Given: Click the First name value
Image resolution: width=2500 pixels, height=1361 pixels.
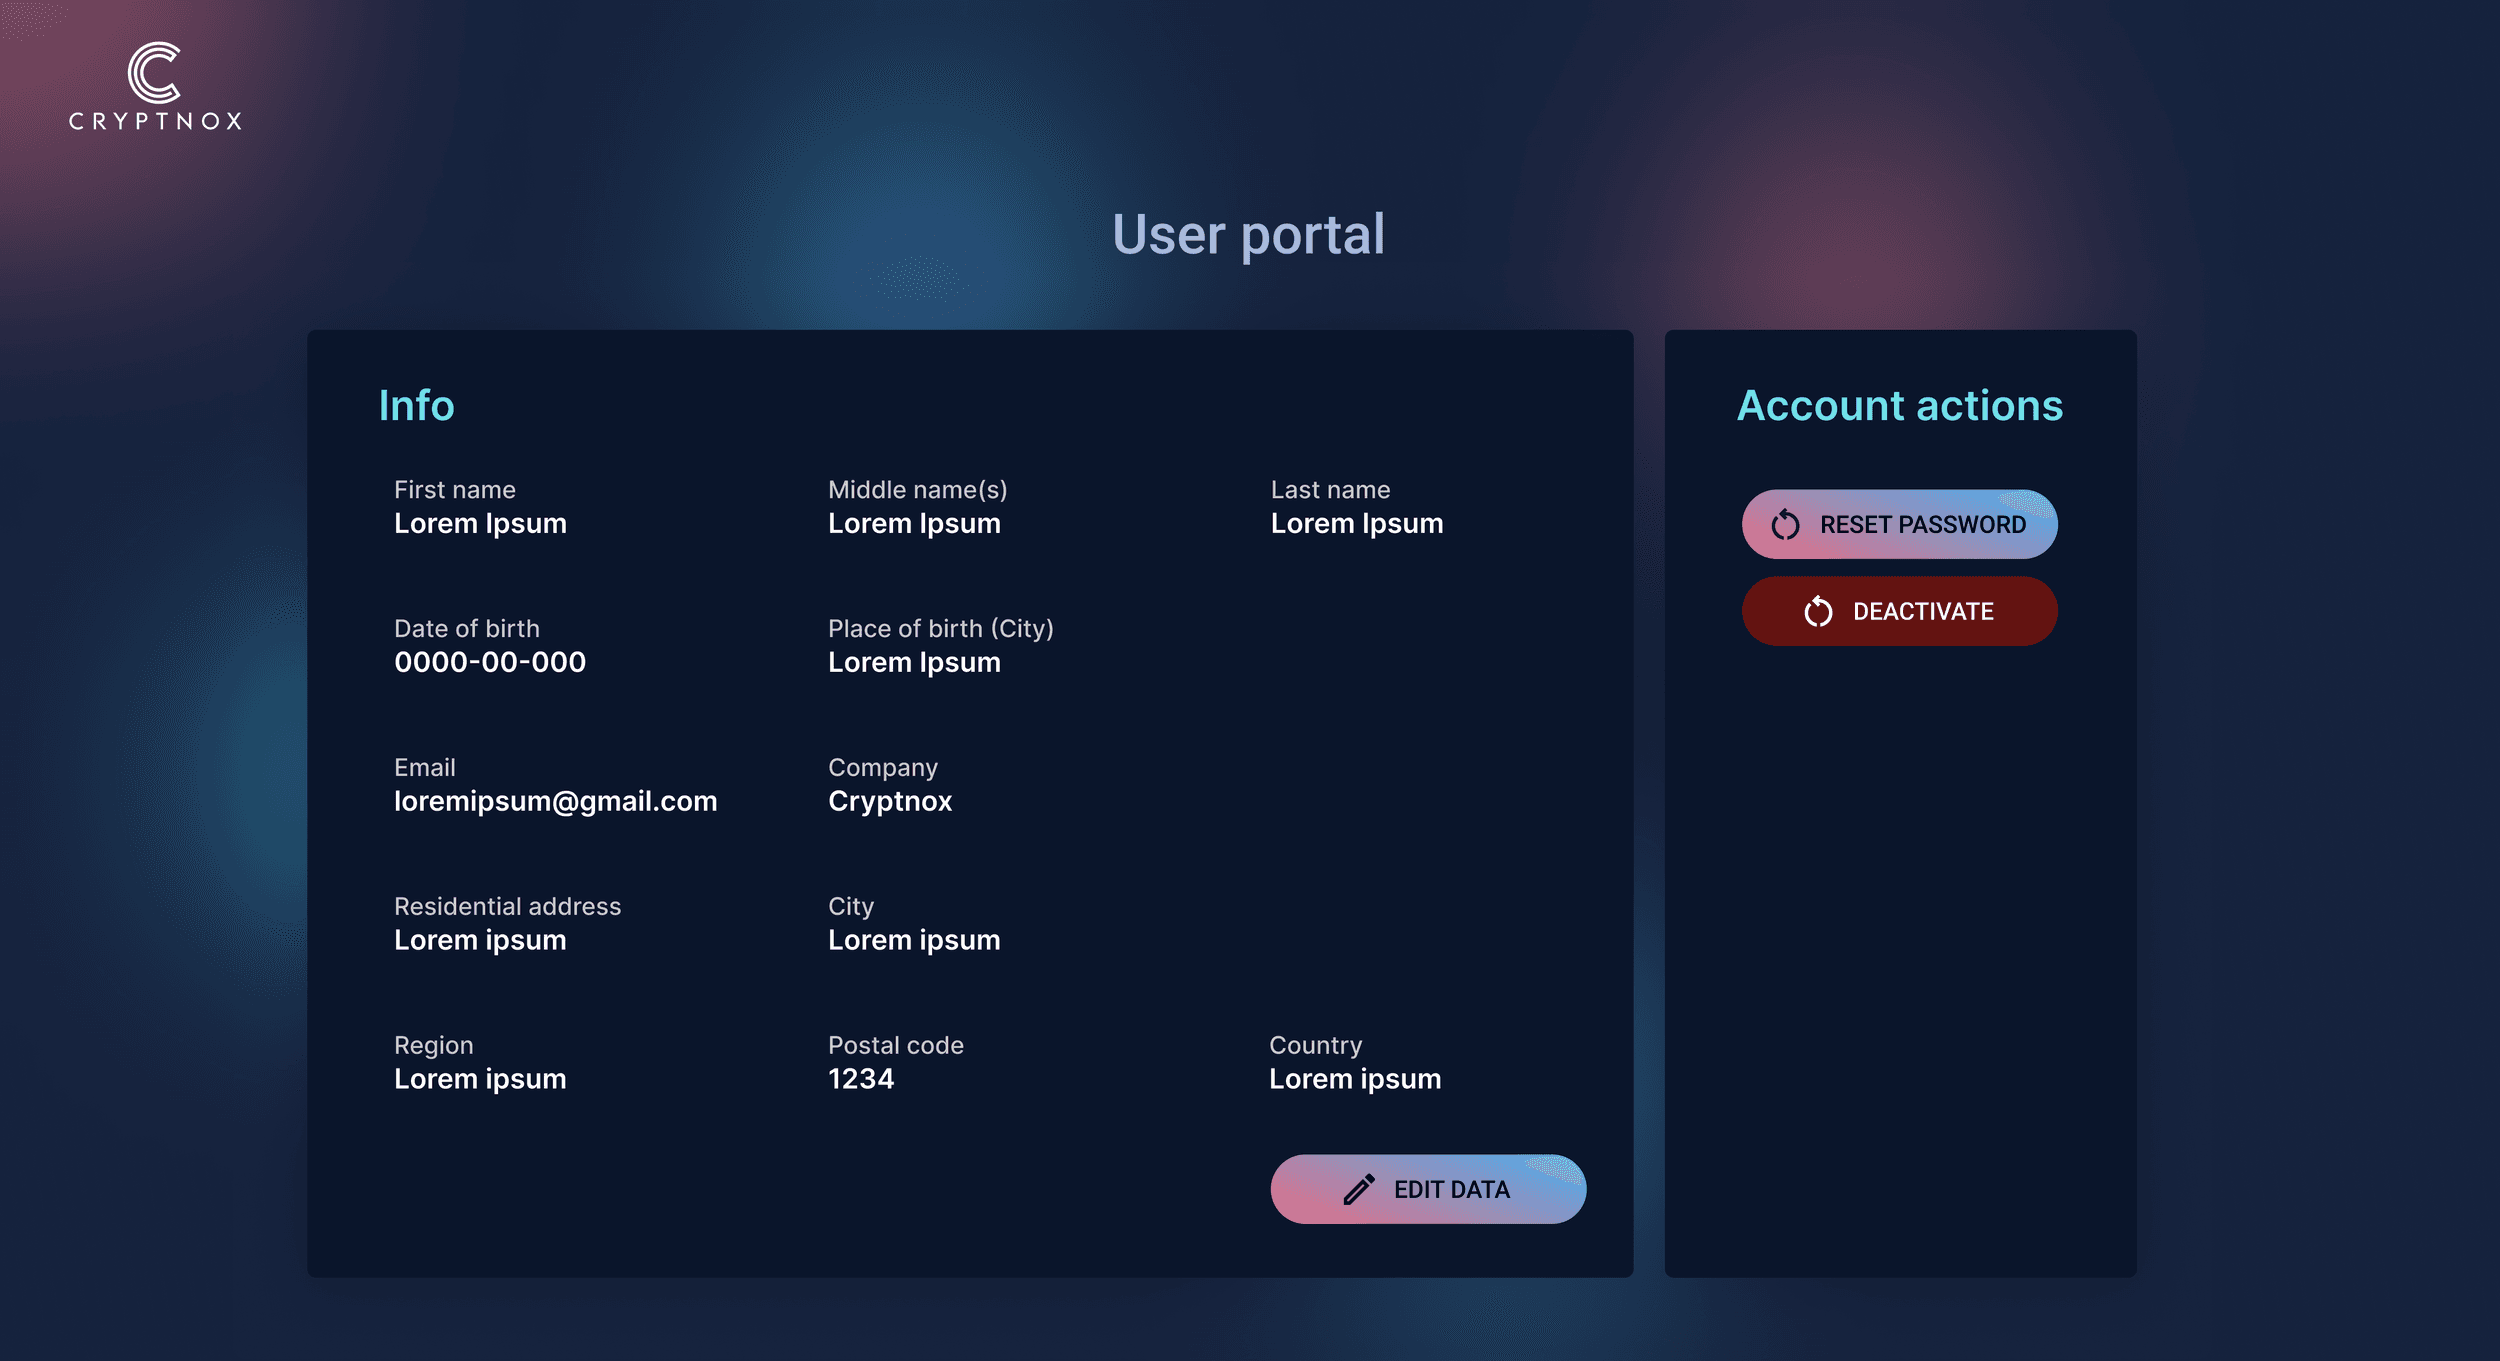Looking at the screenshot, I should click(480, 523).
